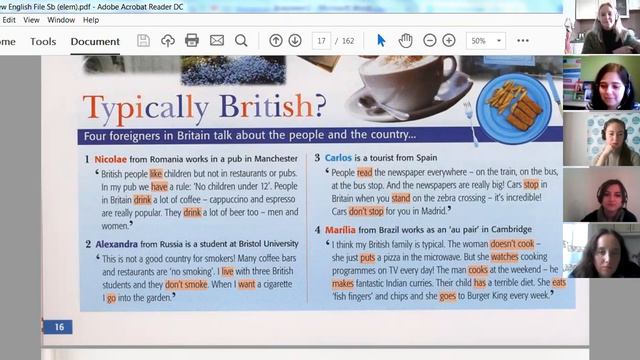Click the 'Four foreigners in Britain' banner text
640x360 pixels.
[x=250, y=135]
